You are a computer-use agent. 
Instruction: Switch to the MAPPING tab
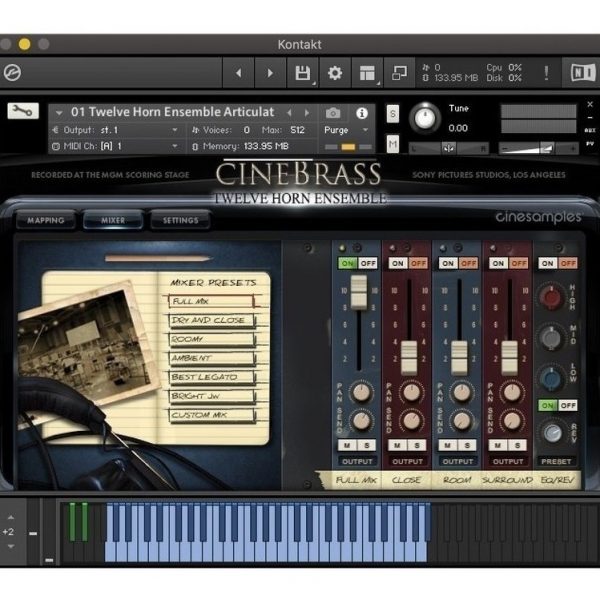(x=46, y=220)
